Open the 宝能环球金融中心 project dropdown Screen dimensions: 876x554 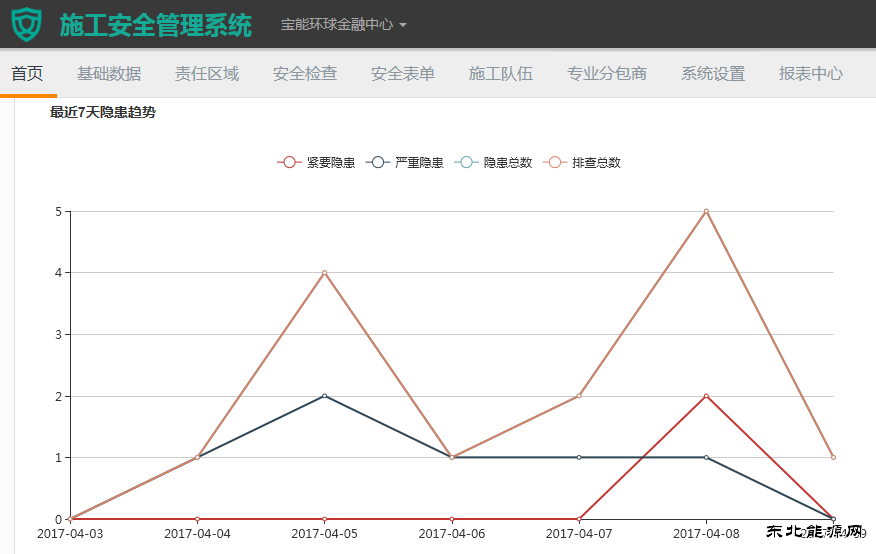(343, 25)
